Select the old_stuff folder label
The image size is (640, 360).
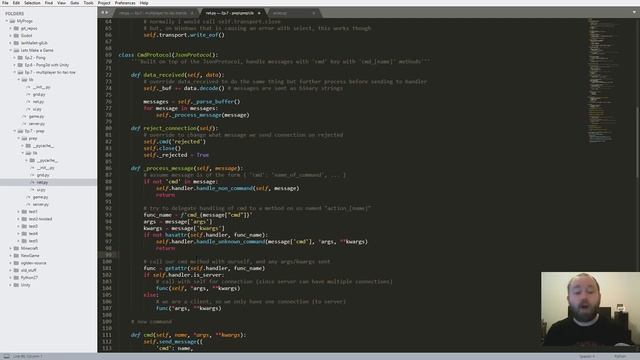pos(29,270)
